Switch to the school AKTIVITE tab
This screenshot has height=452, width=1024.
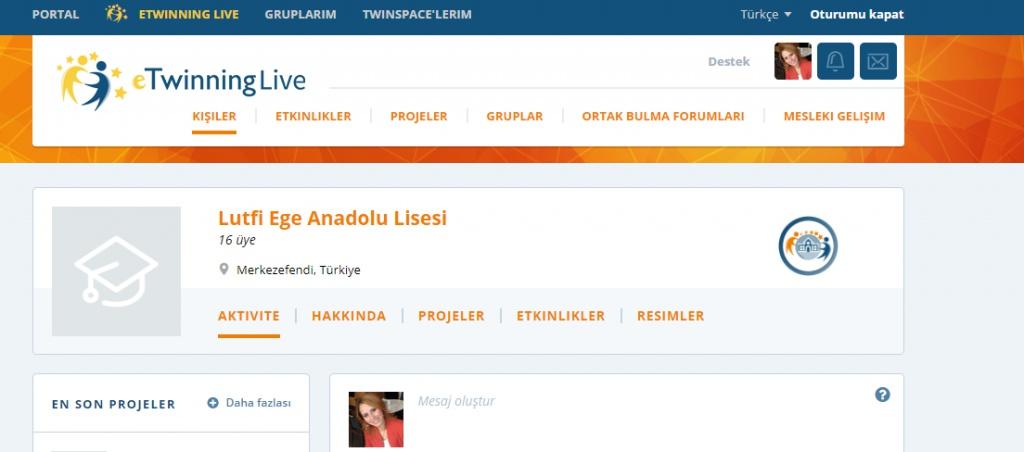[x=249, y=316]
